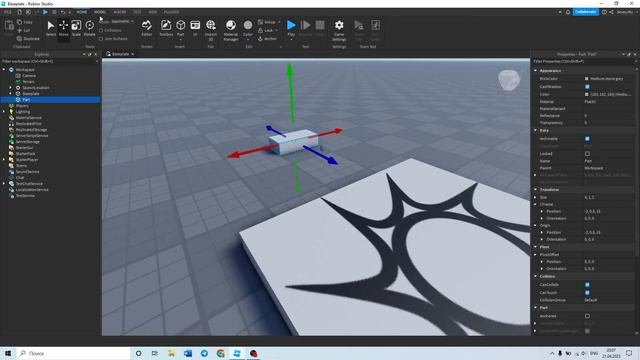Click the Color property swatch
This screenshot has height=360, width=640.
(587, 94)
